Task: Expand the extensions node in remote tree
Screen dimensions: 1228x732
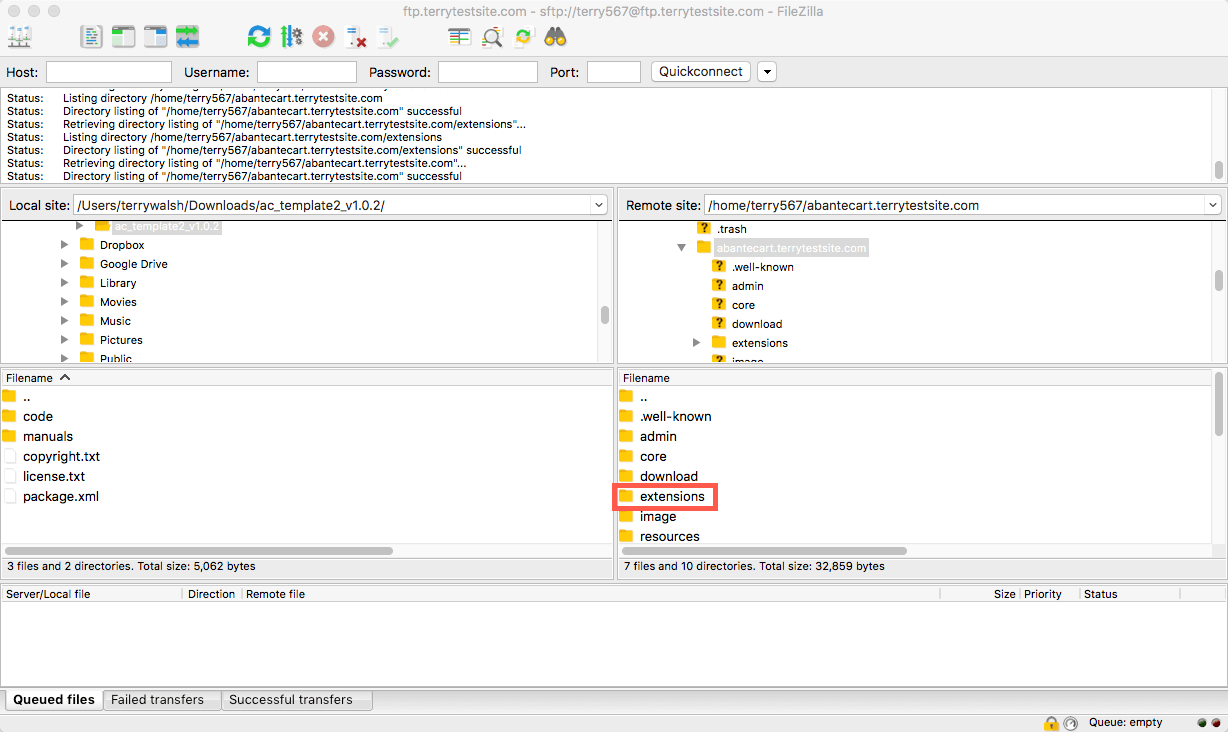Action: click(697, 343)
